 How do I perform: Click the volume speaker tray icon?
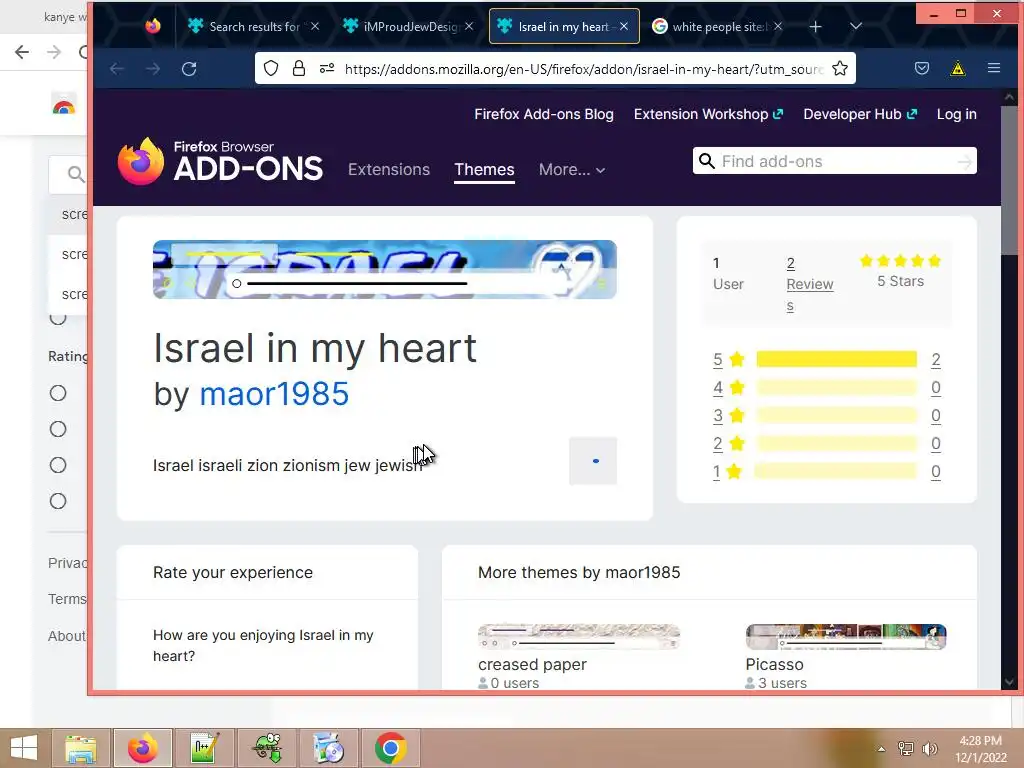(x=930, y=749)
